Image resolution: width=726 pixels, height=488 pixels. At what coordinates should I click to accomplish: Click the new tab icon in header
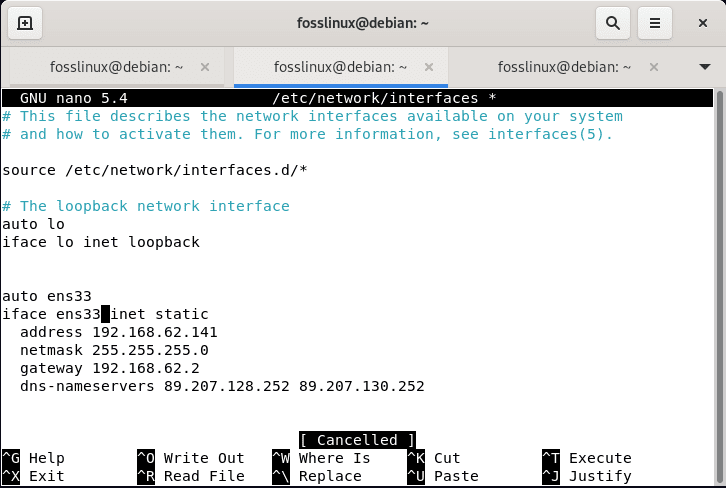coord(25,23)
